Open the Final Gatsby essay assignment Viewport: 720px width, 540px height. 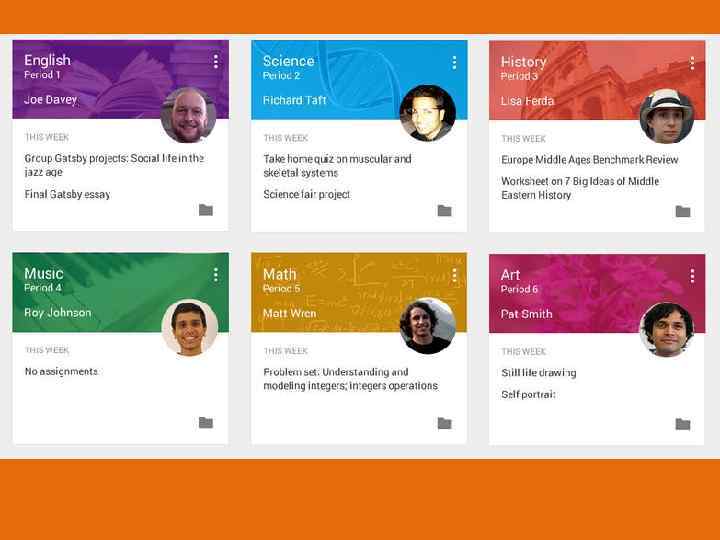pos(68,194)
